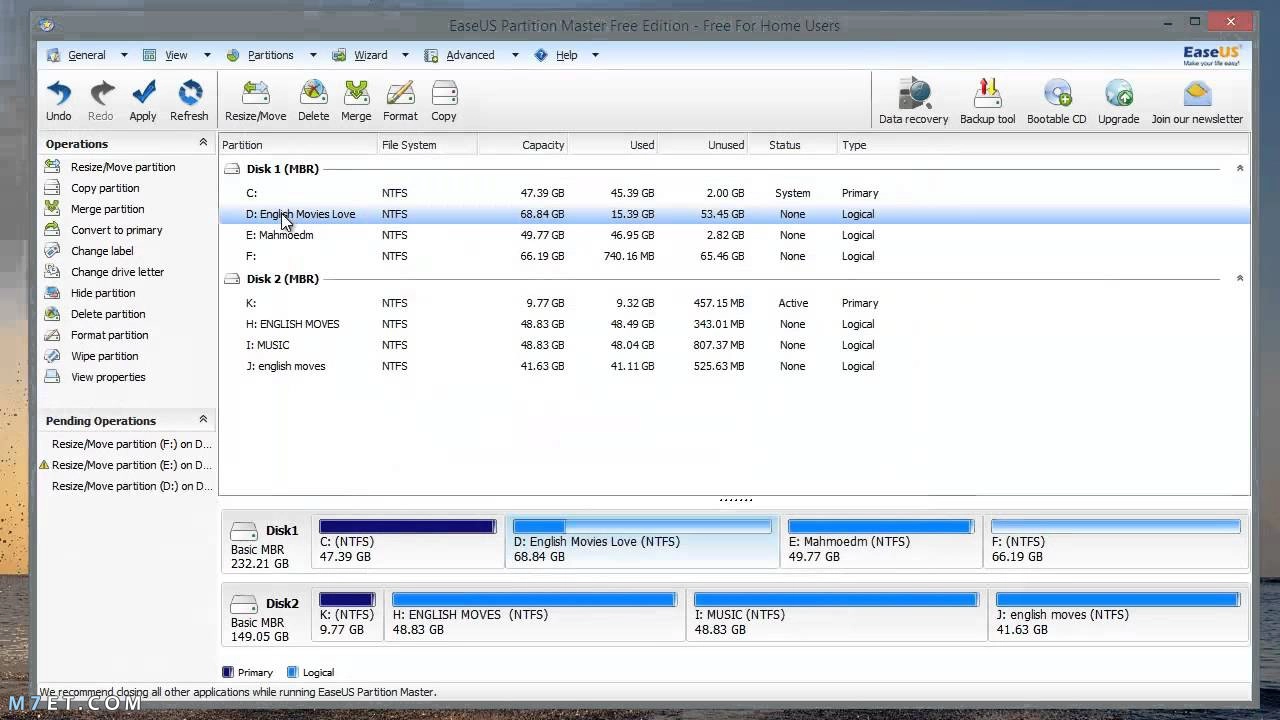Expand the View menu dropdown arrow
The image size is (1280, 720).
pyautogui.click(x=207, y=55)
